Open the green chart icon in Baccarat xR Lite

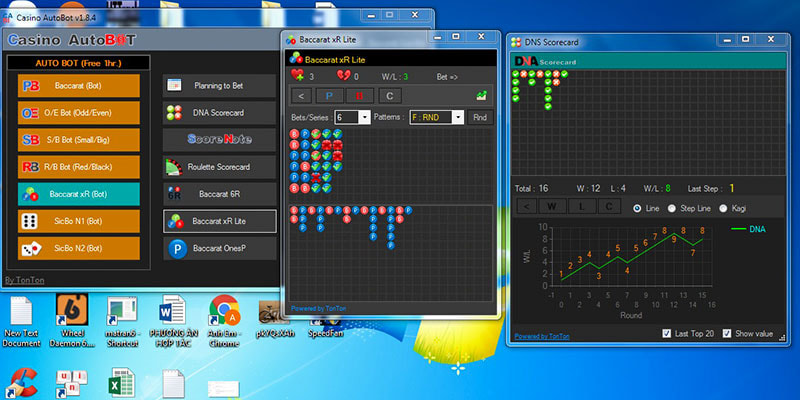(x=481, y=95)
